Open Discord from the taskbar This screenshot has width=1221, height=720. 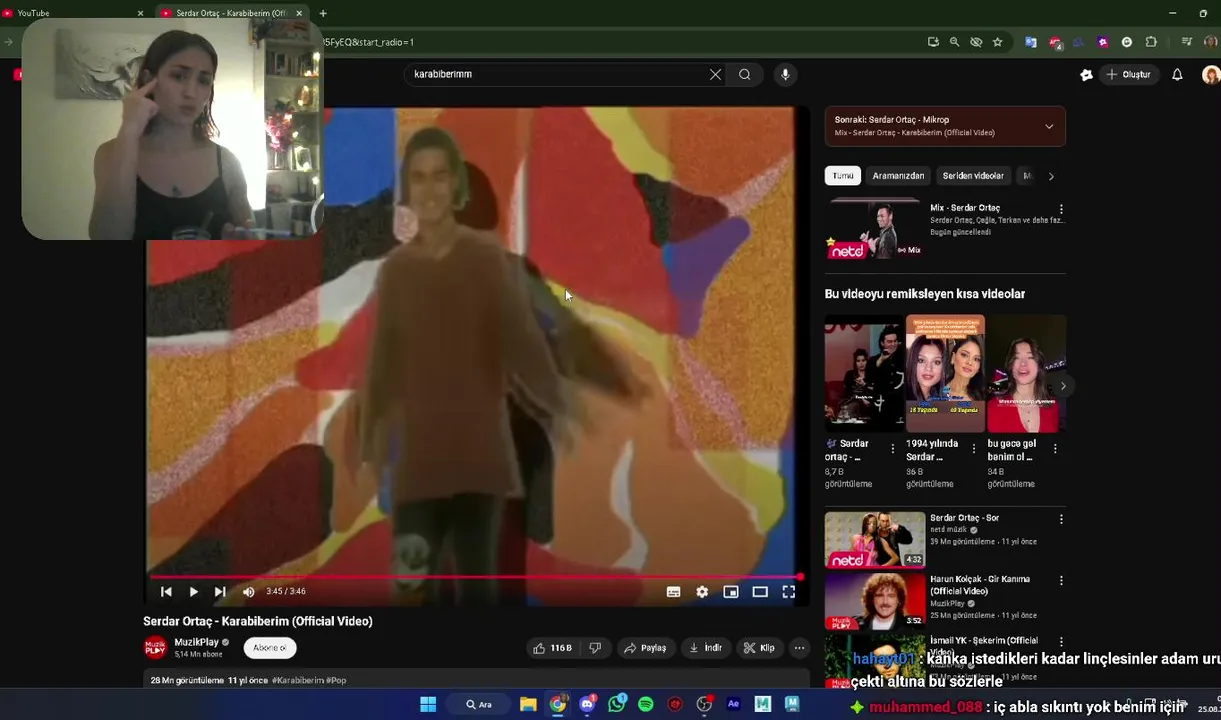pos(587,705)
